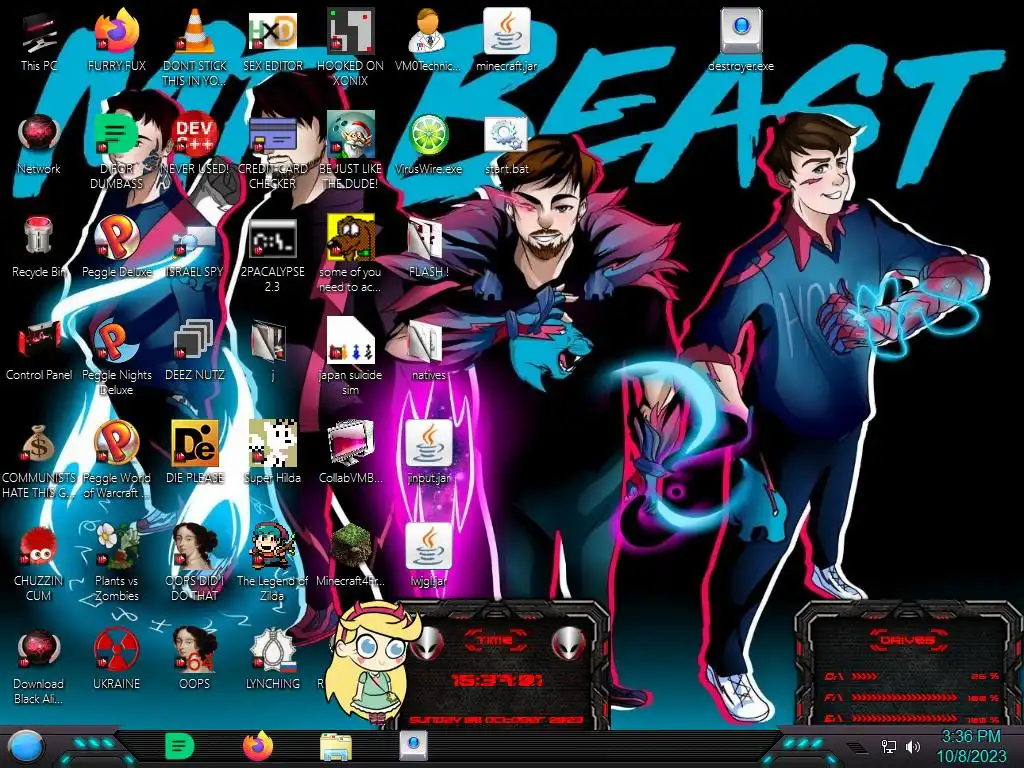Open the OOPS portrait shortcut with 64
This screenshot has height=768, width=1024.
pyautogui.click(x=194, y=658)
